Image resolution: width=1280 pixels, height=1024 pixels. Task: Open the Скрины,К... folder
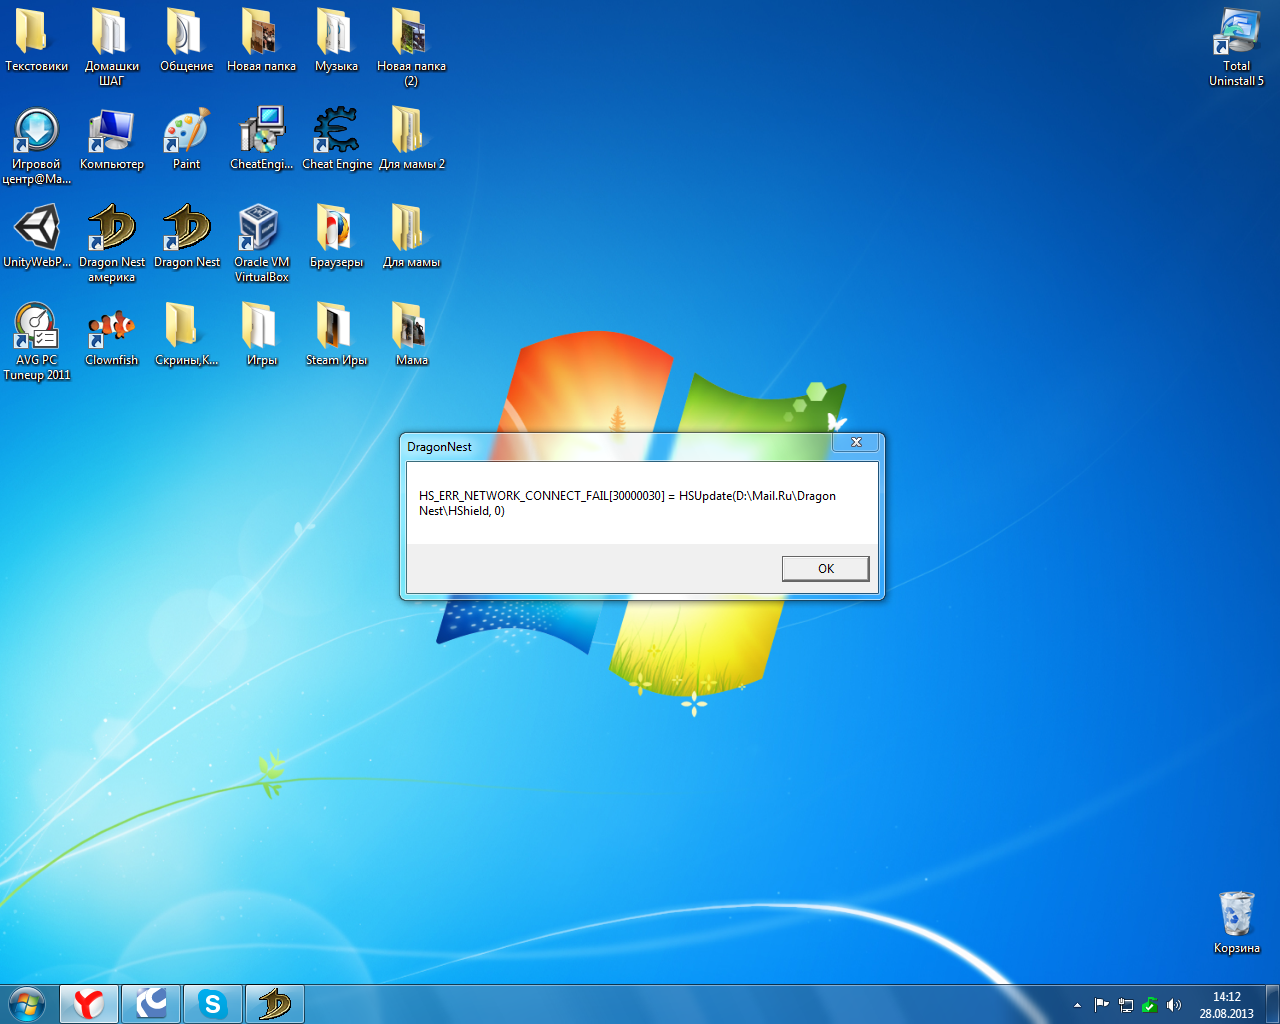tap(186, 334)
